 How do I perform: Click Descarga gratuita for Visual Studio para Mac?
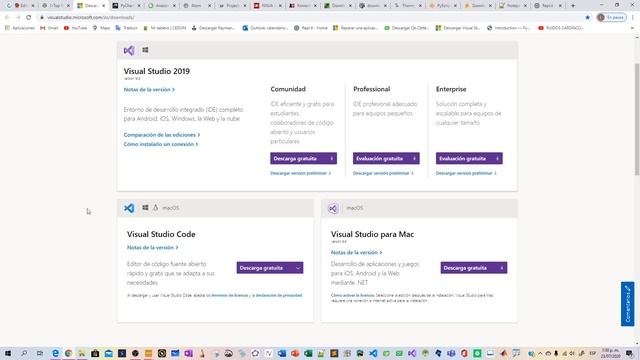[x=473, y=268]
